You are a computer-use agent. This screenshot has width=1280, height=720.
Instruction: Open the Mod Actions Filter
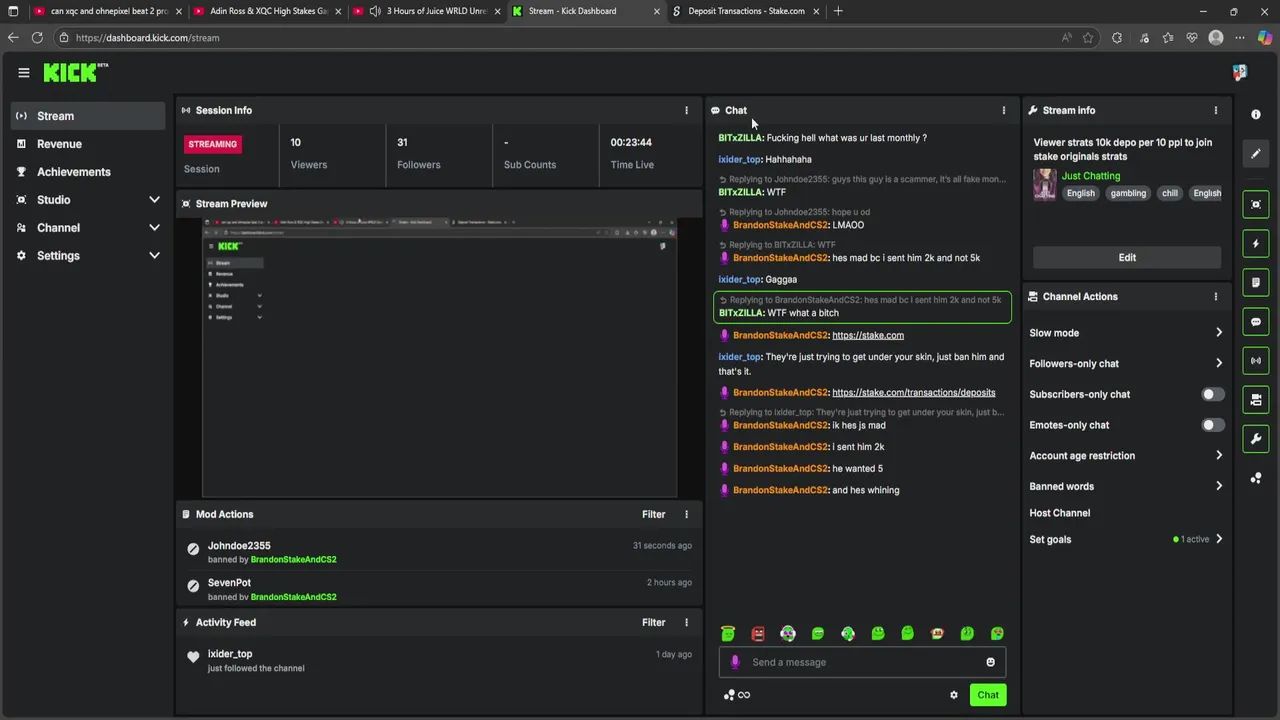tap(653, 514)
